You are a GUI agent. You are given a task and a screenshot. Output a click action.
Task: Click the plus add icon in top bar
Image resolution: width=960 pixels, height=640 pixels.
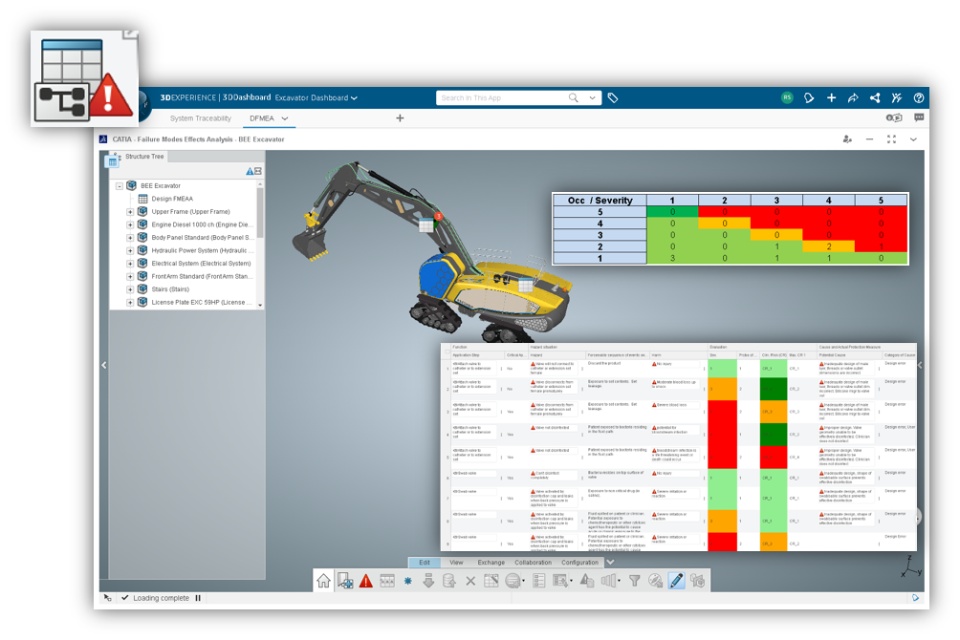tap(831, 97)
